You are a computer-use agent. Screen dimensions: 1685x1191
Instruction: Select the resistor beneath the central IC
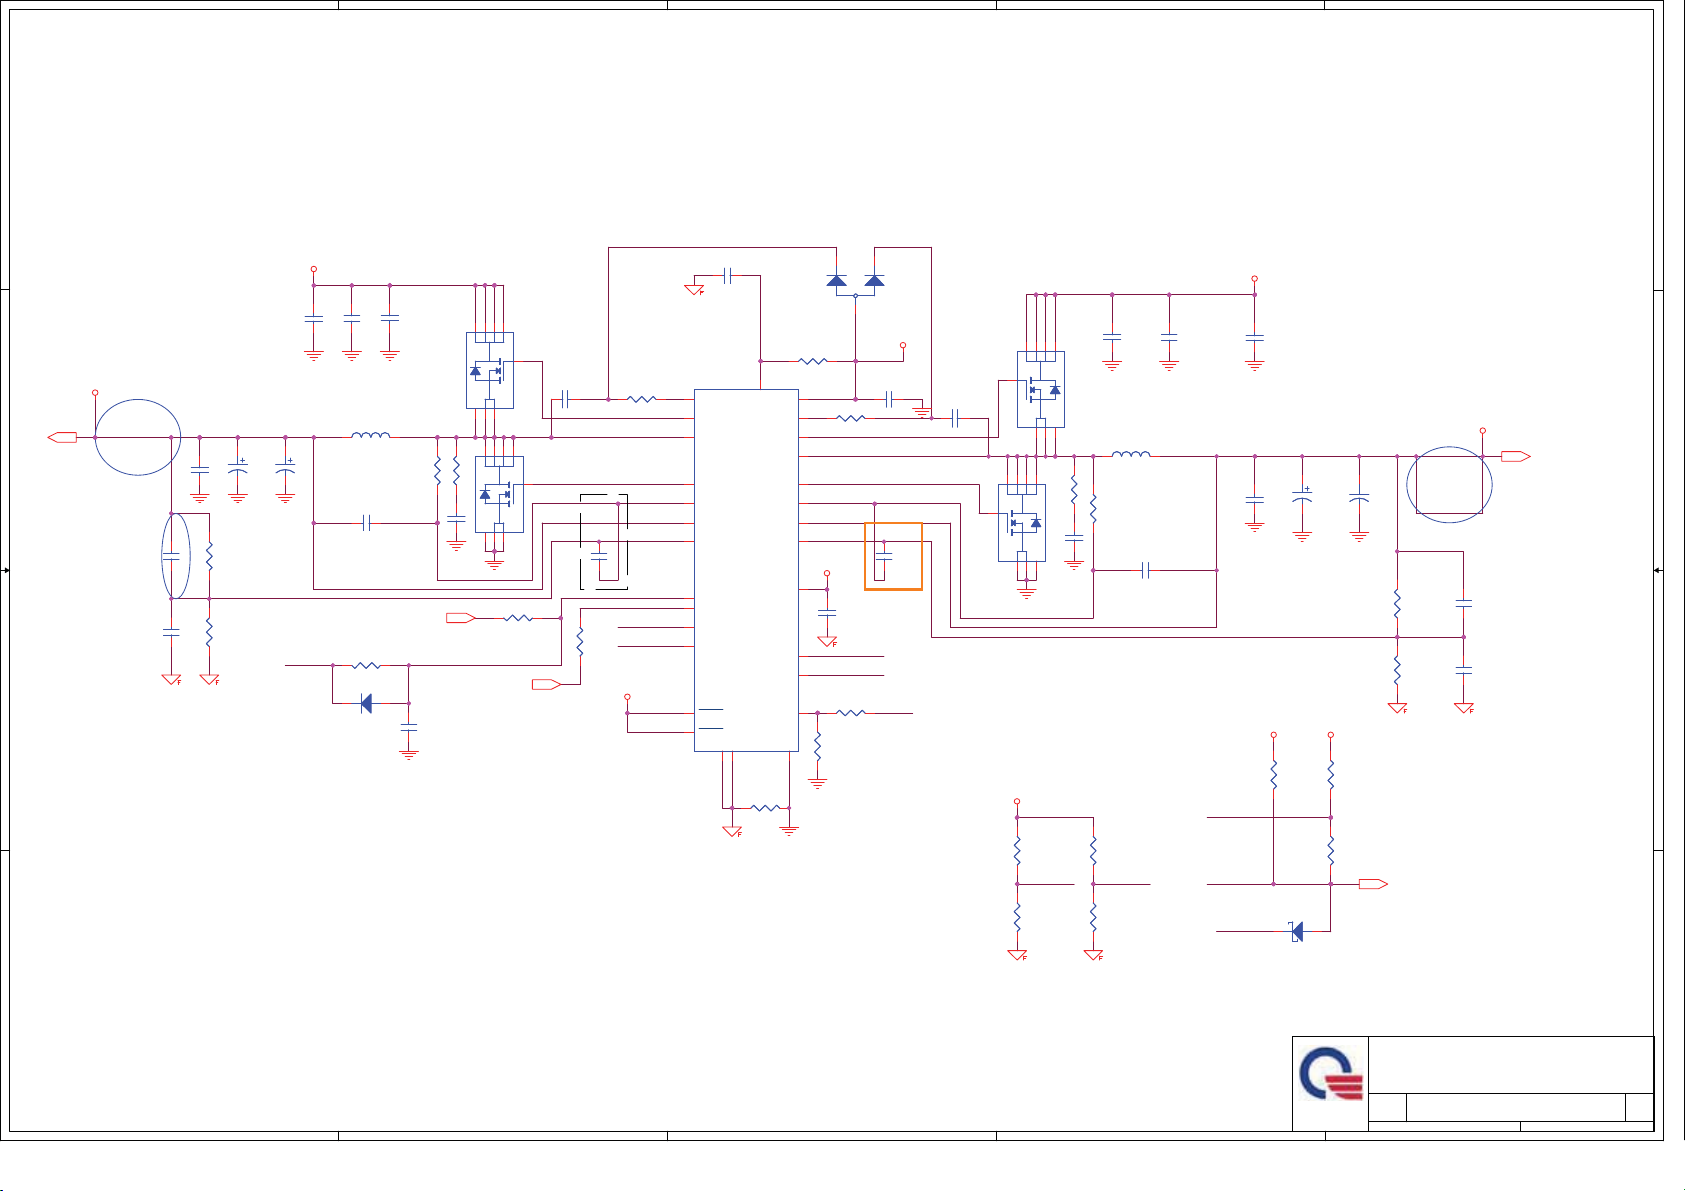(765, 808)
